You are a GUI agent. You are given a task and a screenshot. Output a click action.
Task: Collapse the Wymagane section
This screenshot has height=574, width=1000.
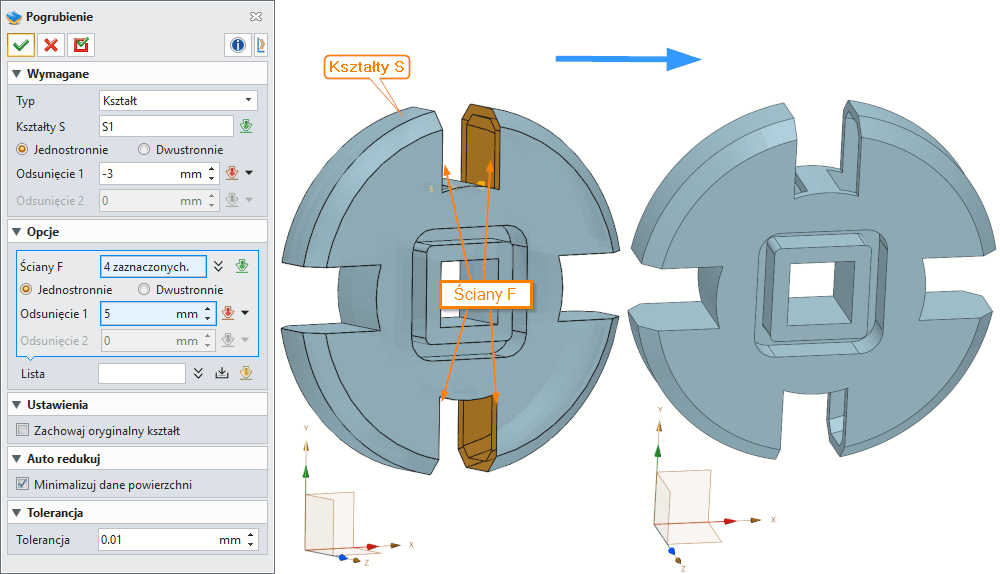click(15, 74)
